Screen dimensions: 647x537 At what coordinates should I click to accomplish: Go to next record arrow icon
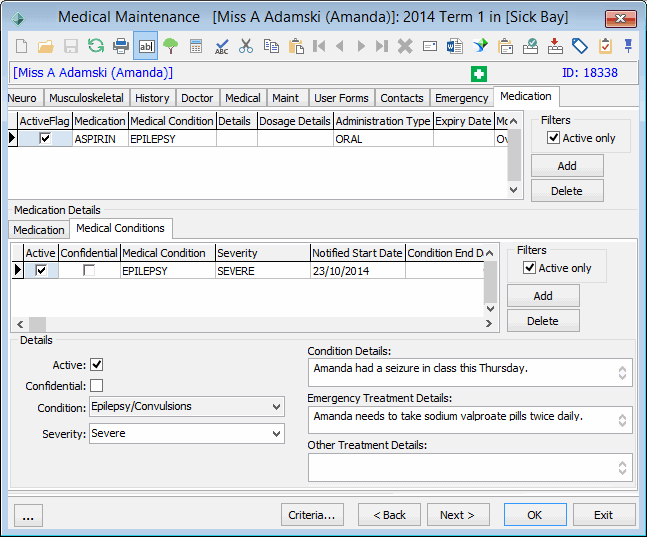coord(361,46)
